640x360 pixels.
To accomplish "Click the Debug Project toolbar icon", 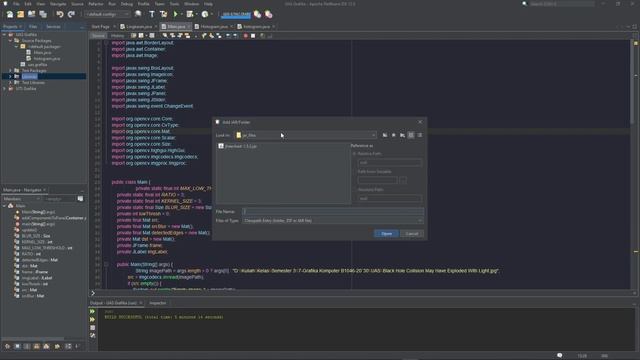I will 190,14.
